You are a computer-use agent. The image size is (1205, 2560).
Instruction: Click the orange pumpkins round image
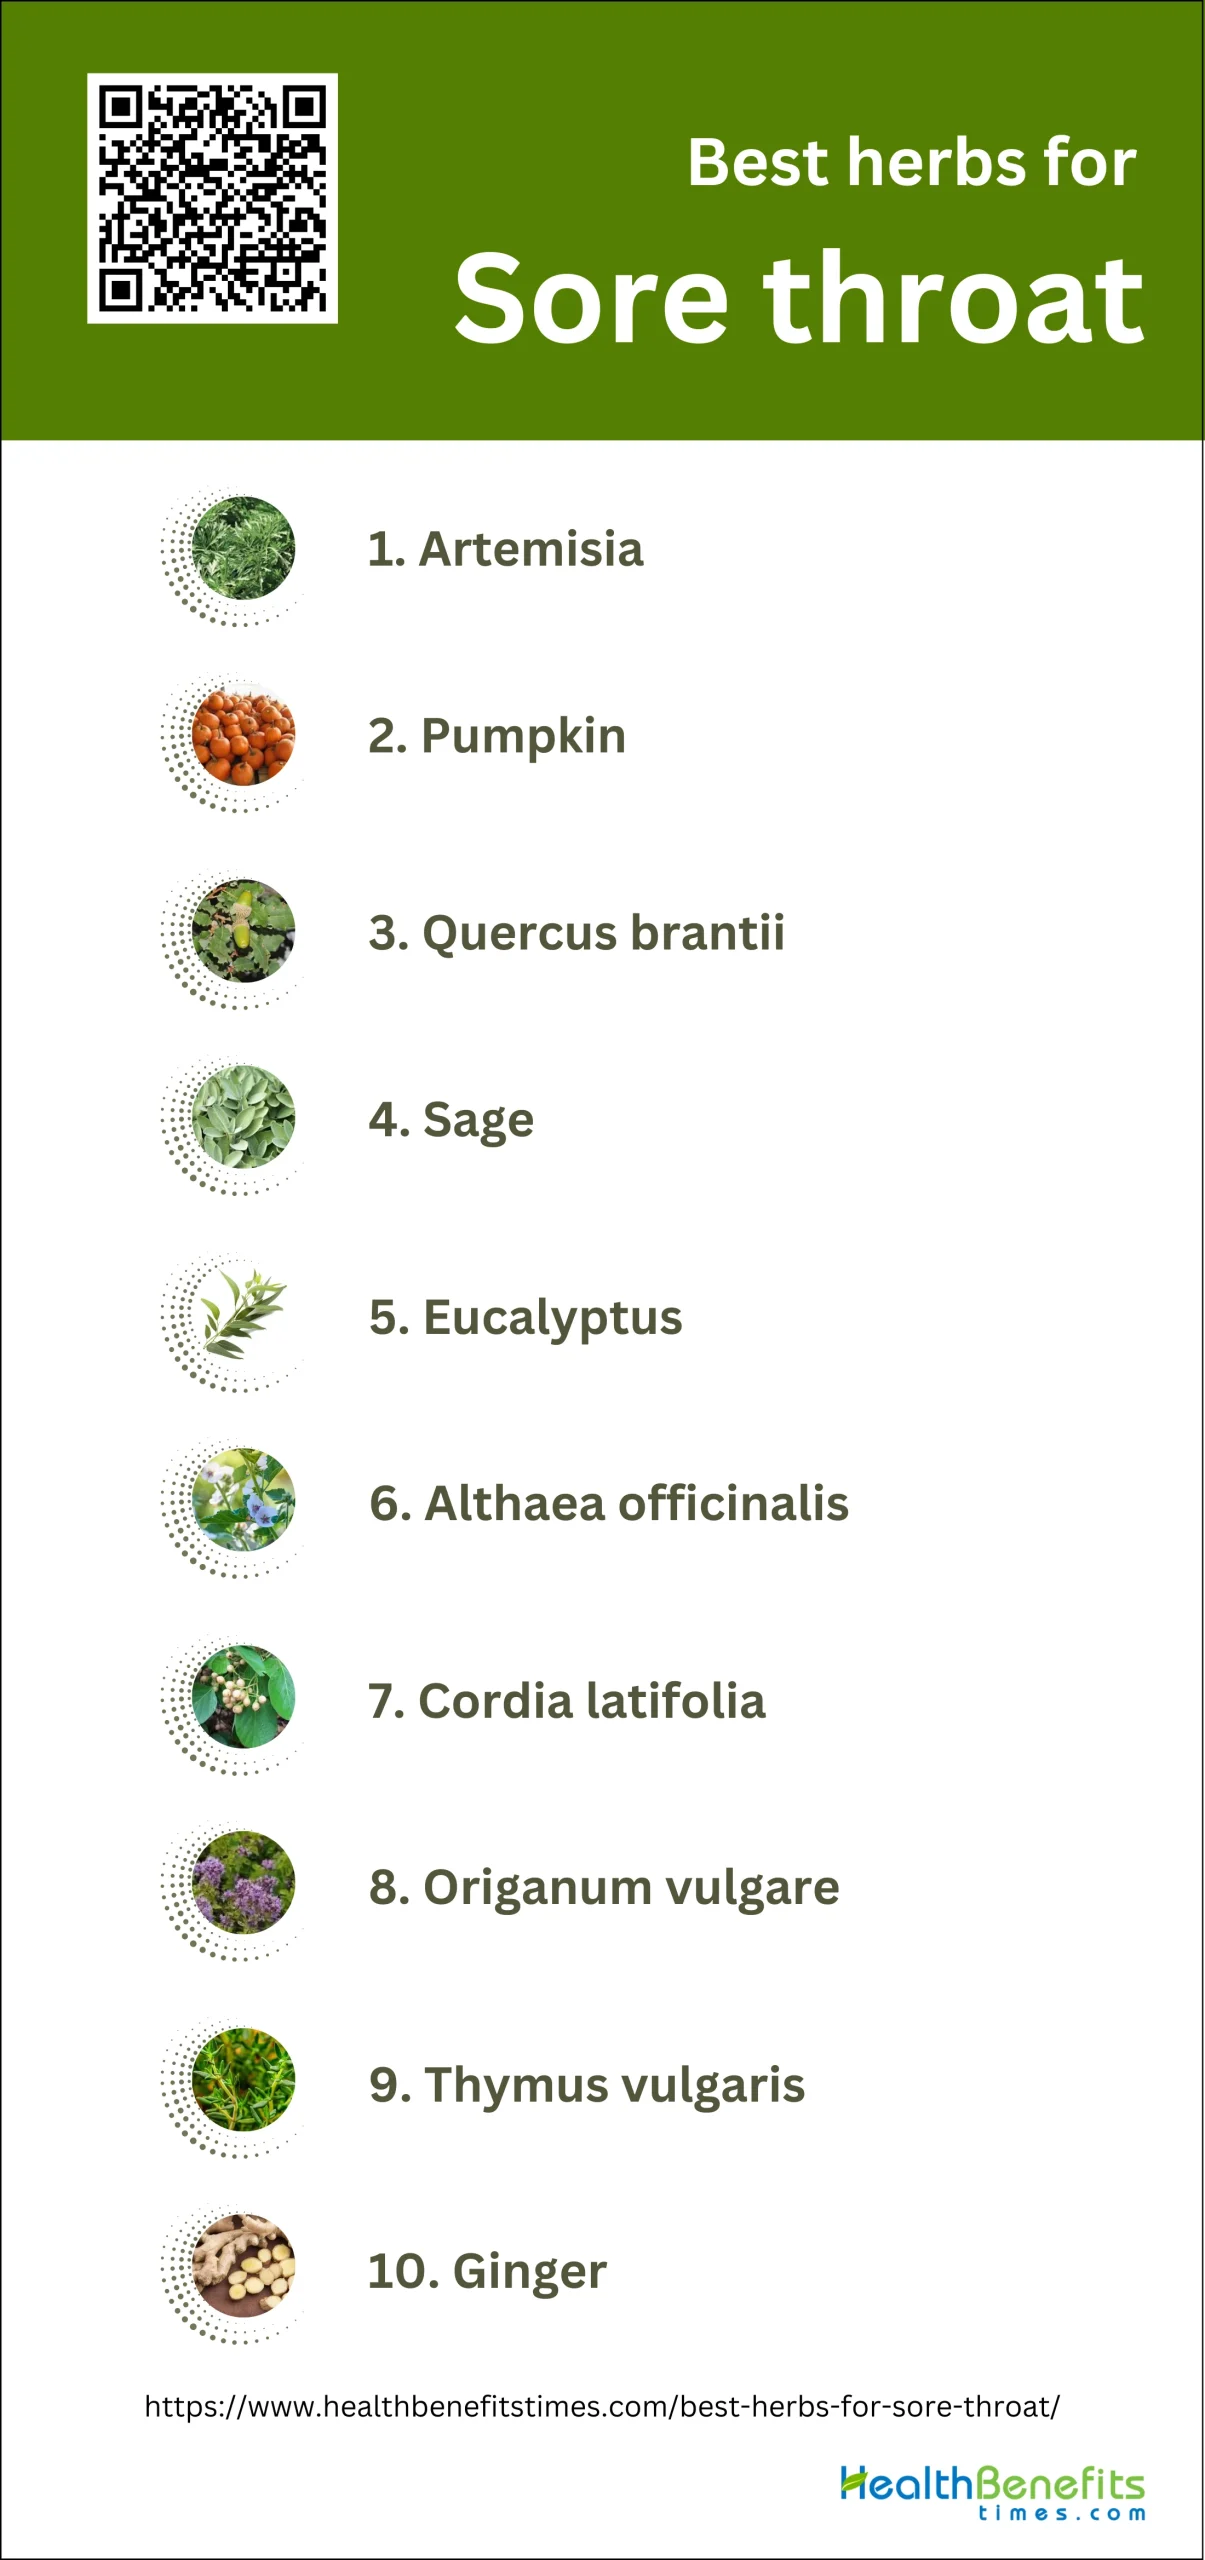(x=243, y=735)
